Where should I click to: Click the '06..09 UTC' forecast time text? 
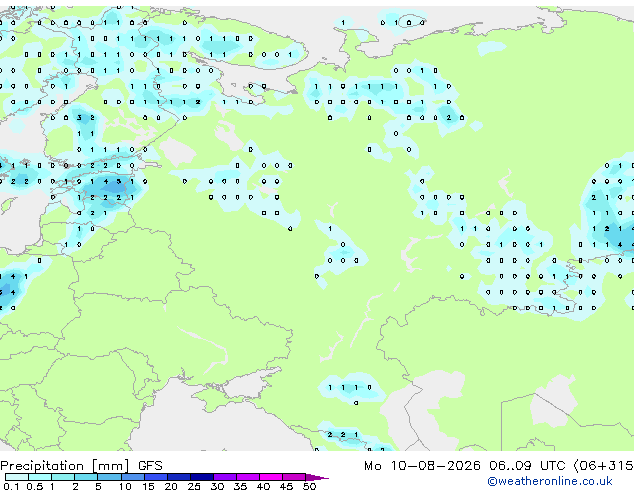pos(527,466)
